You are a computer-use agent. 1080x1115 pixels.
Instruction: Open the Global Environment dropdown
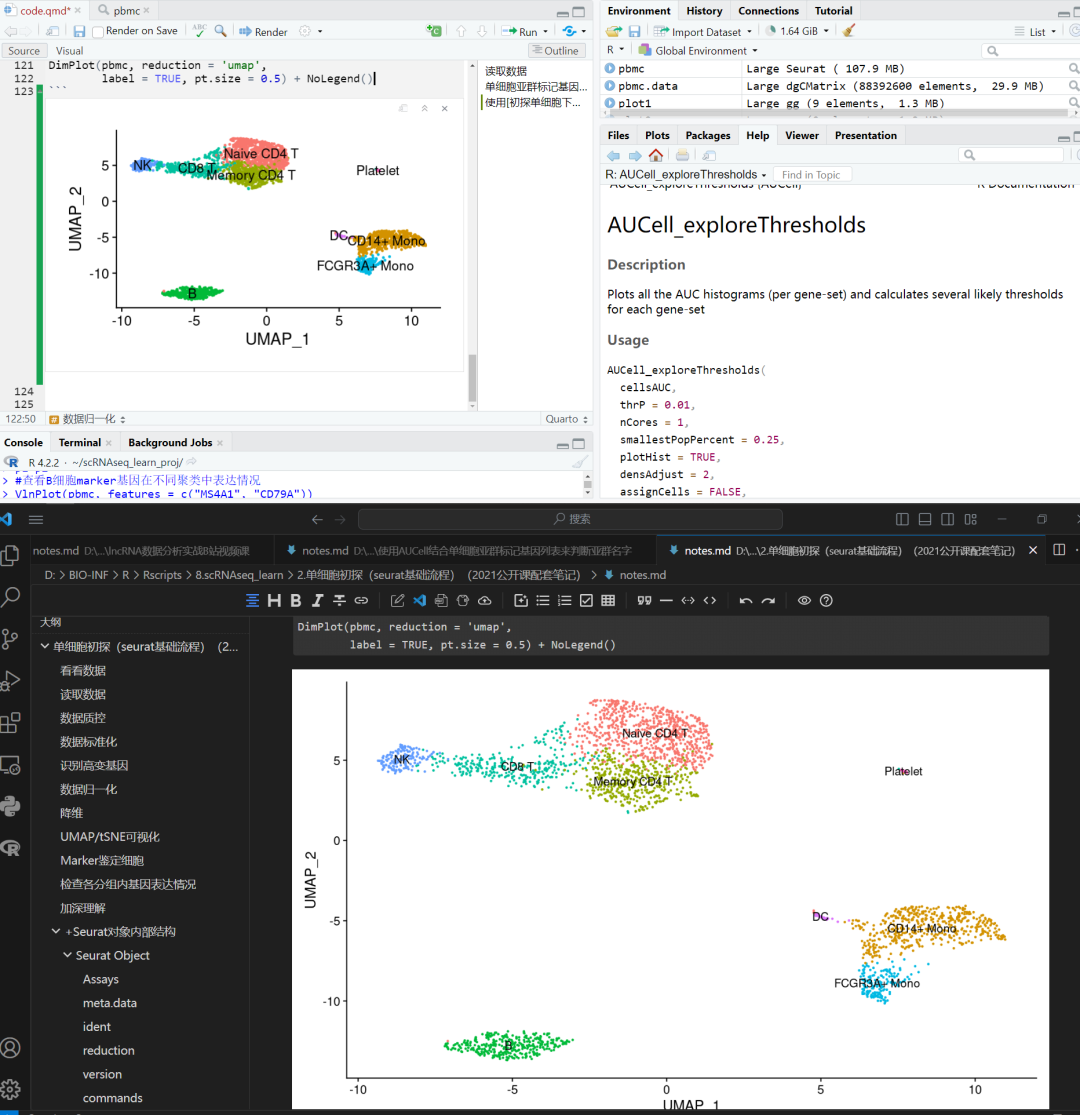[698, 50]
